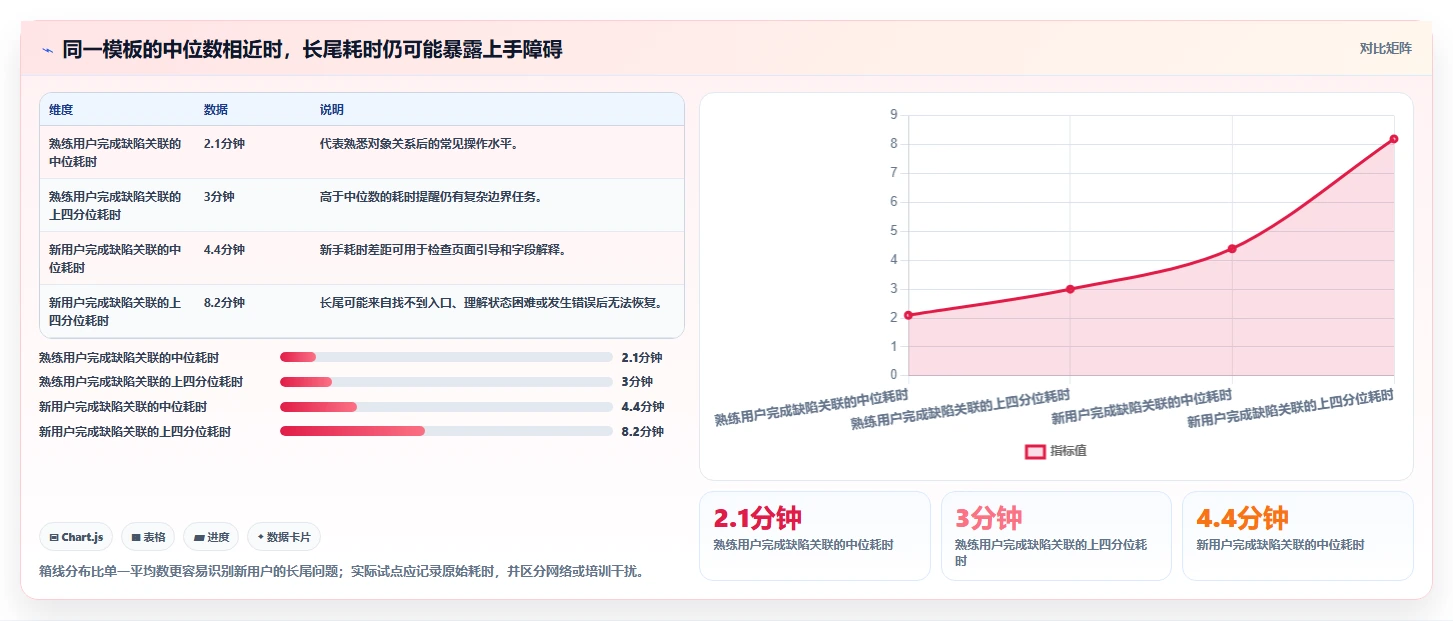Image resolution: width=1453 pixels, height=621 pixels.
Task: Click the Chart.js tag chip
Action: pos(77,537)
